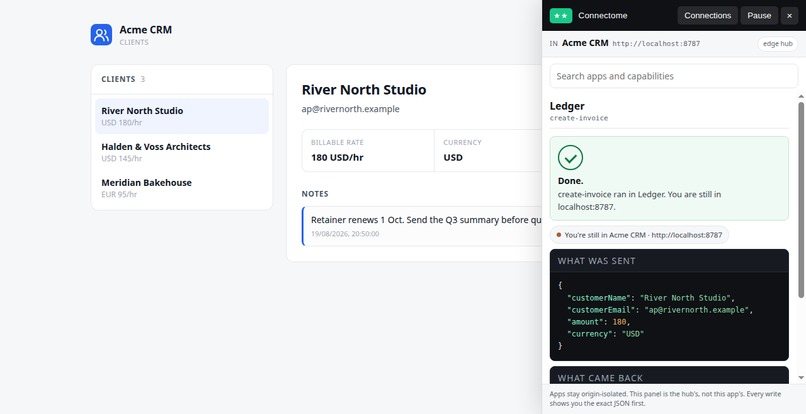Click the Connectome title text
This screenshot has height=414, width=806.
602,15
